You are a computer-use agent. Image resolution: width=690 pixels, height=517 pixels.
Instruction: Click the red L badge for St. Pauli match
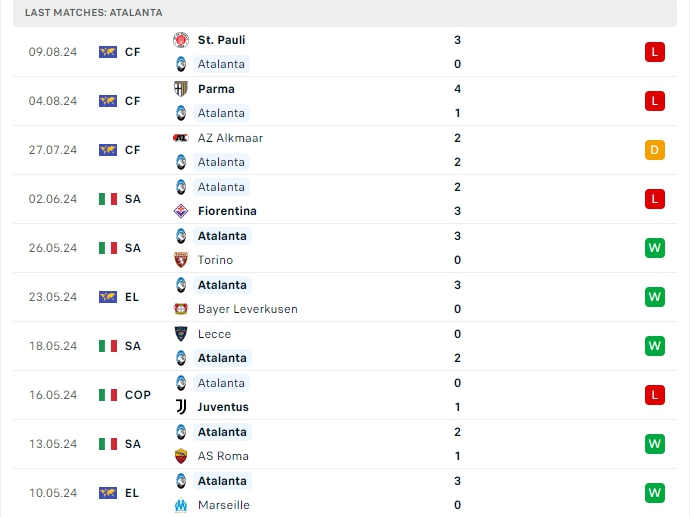coord(655,52)
